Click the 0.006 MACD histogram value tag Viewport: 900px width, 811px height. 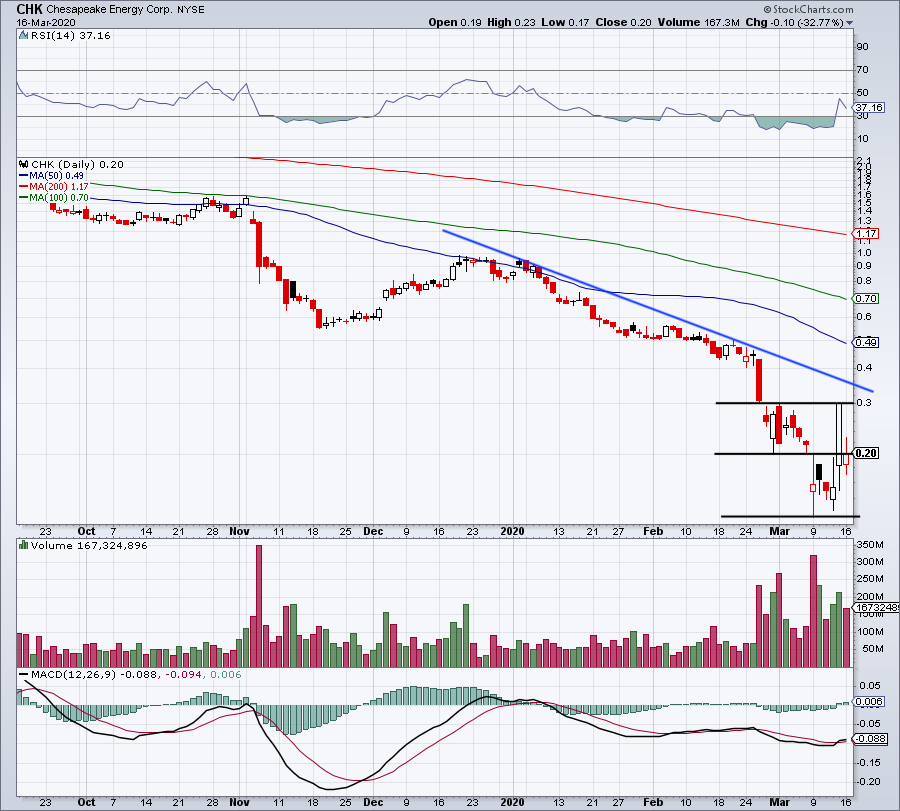tap(867, 702)
